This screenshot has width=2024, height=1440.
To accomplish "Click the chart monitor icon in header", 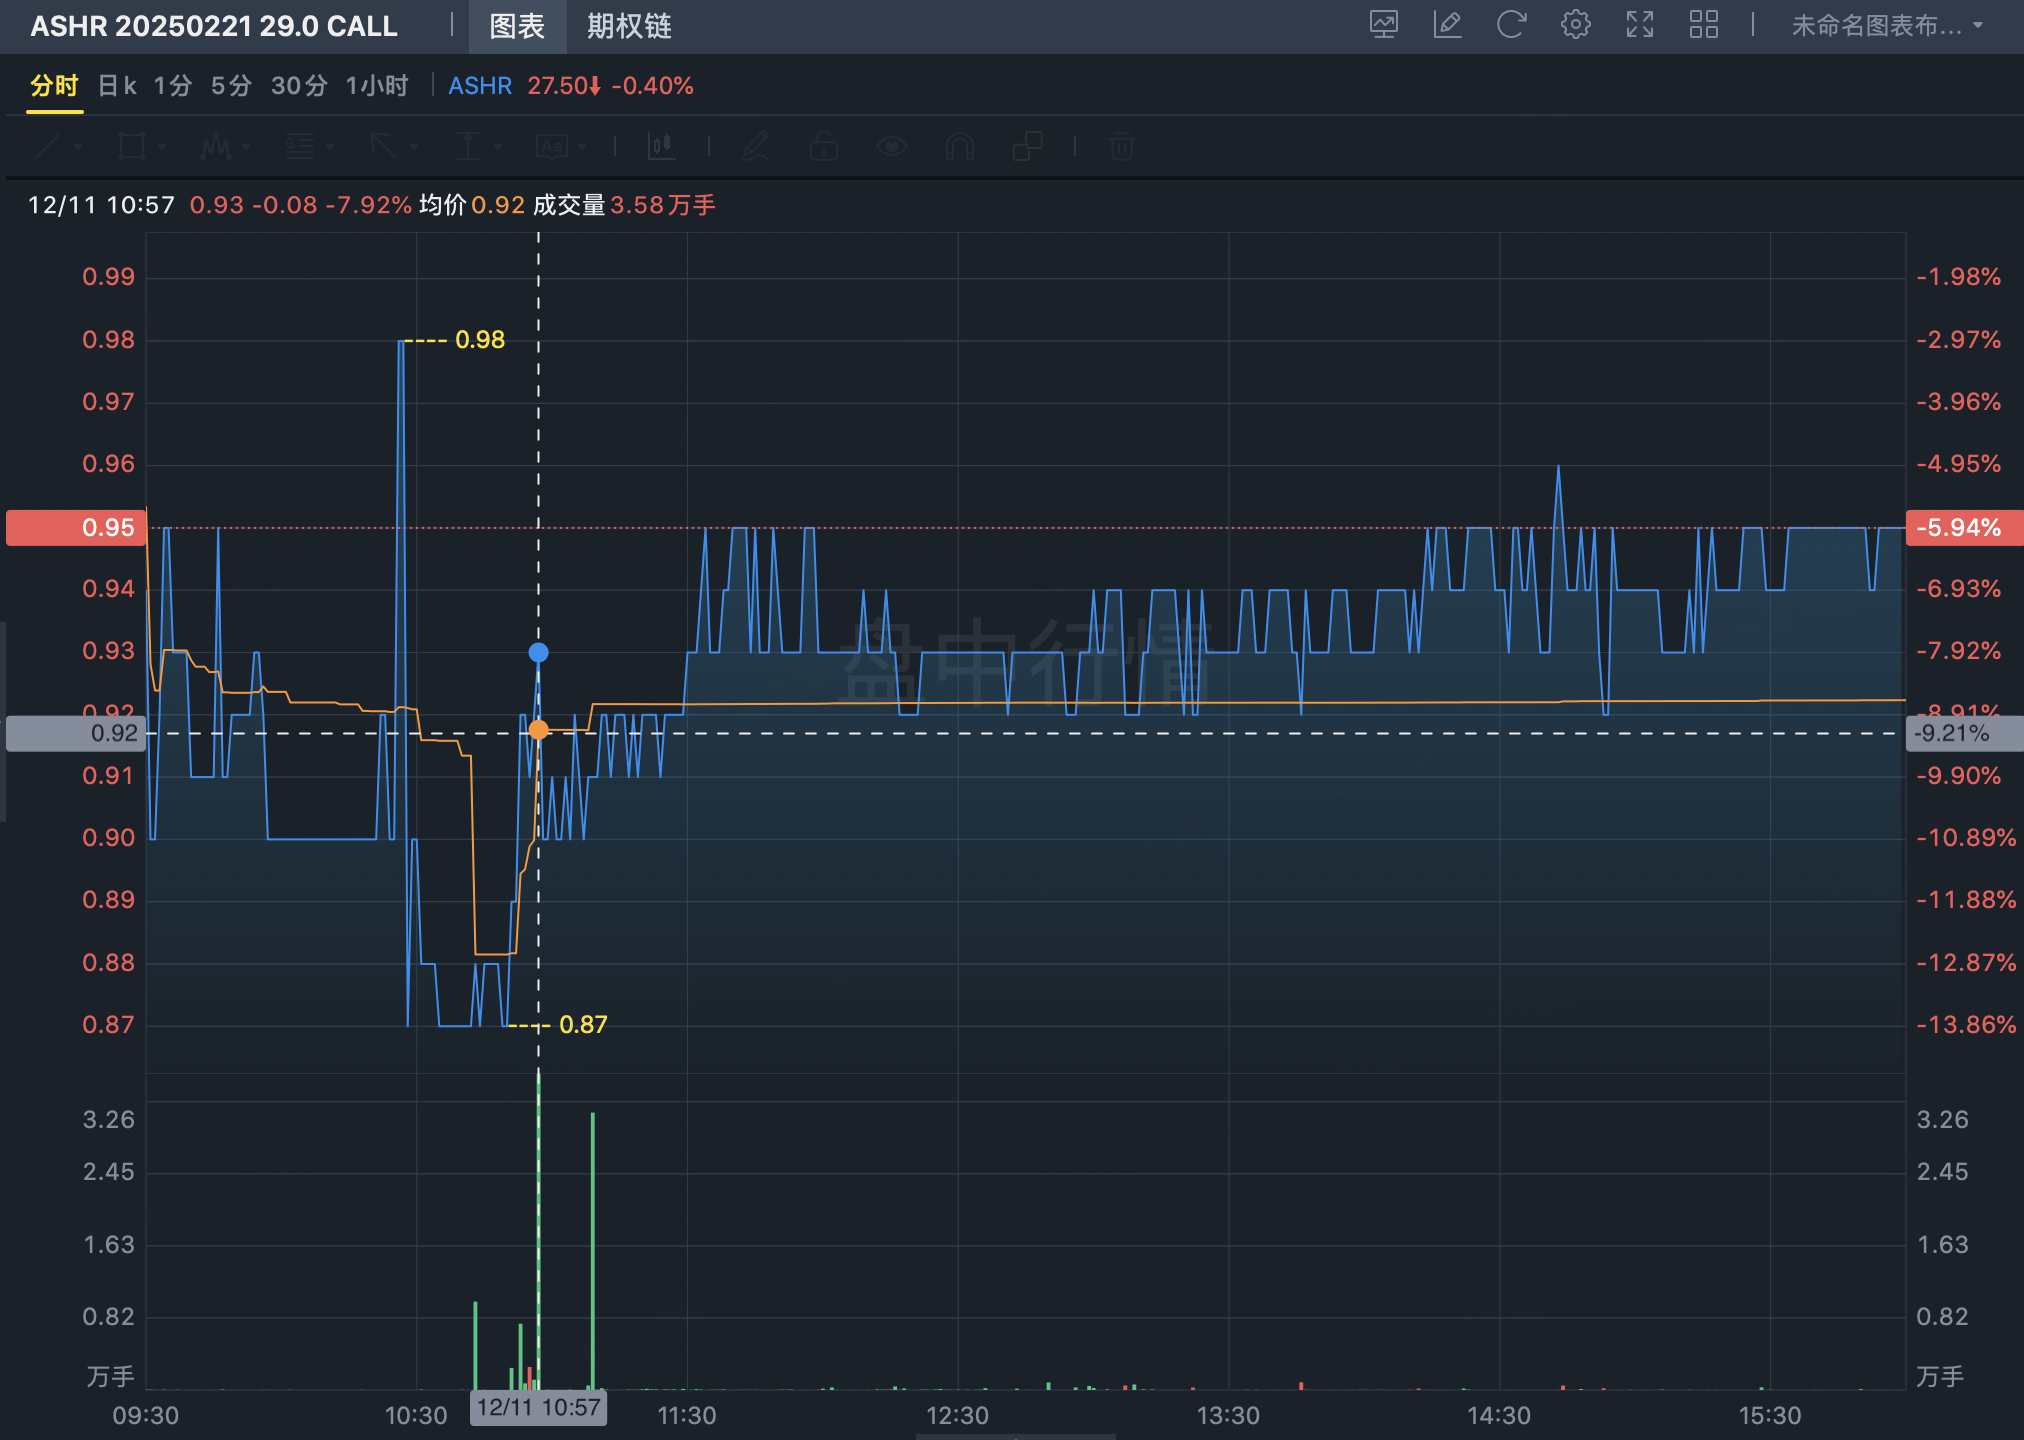I will [x=1383, y=25].
